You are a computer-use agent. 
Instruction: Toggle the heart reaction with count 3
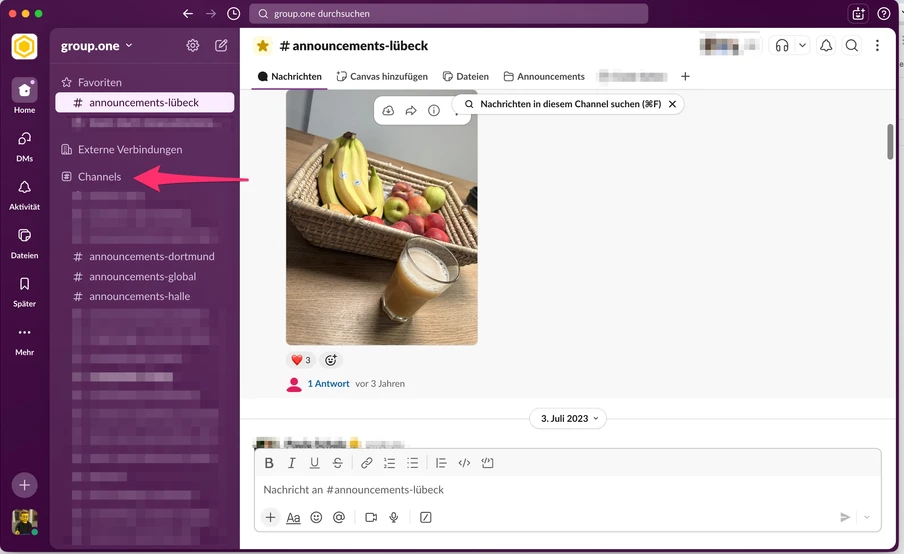tap(301, 360)
